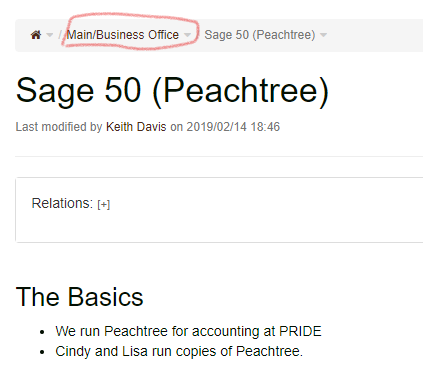
Task: Open the Keith Davis author profile link
Action: (136, 127)
